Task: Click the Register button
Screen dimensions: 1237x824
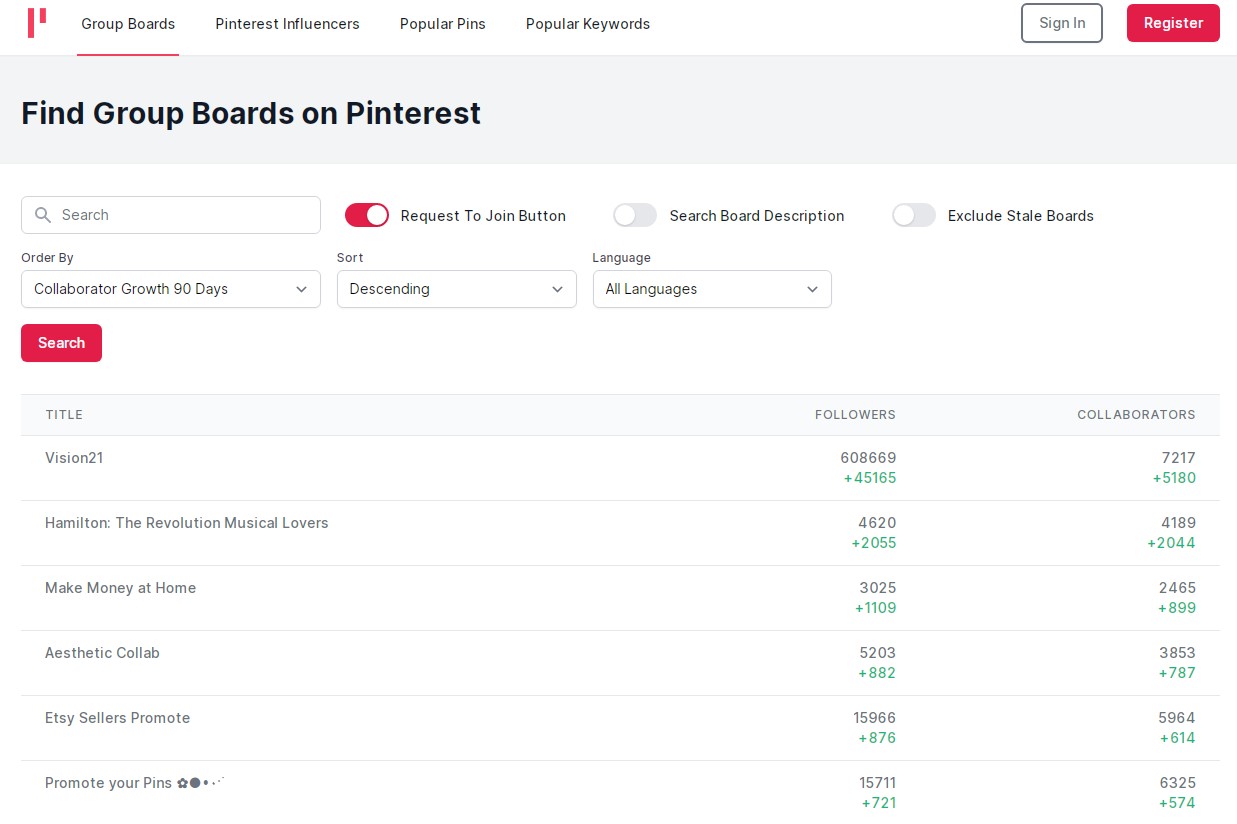Action: tap(1173, 23)
